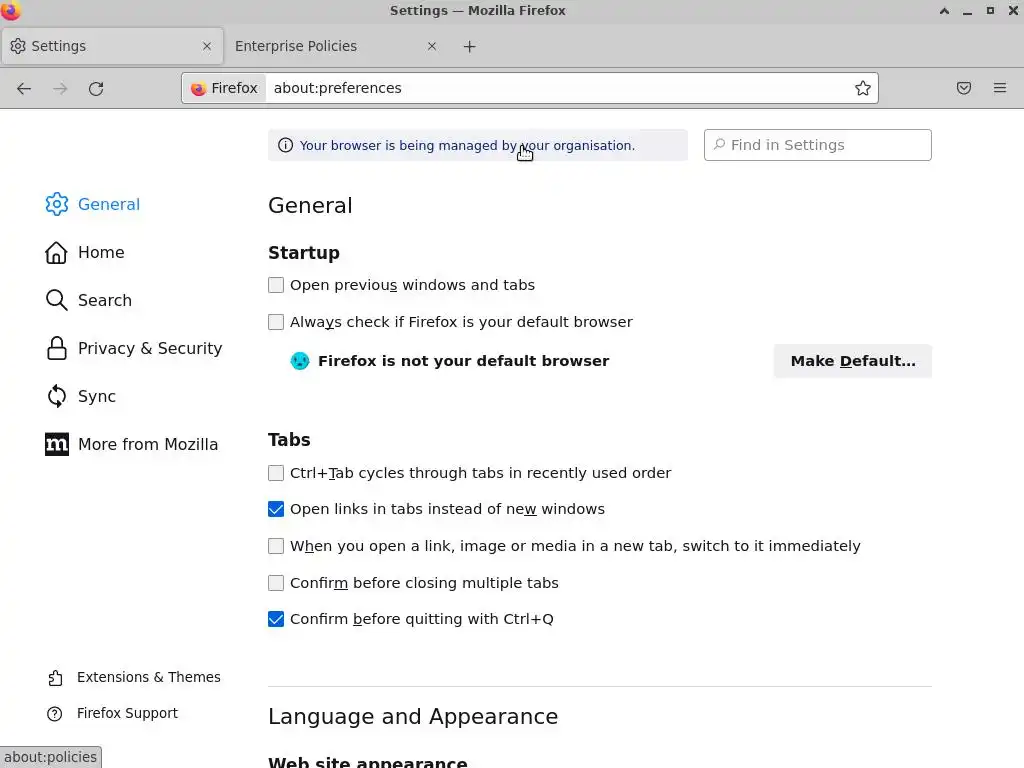Click the Back navigation arrow
The width and height of the screenshot is (1024, 768).
[24, 88]
